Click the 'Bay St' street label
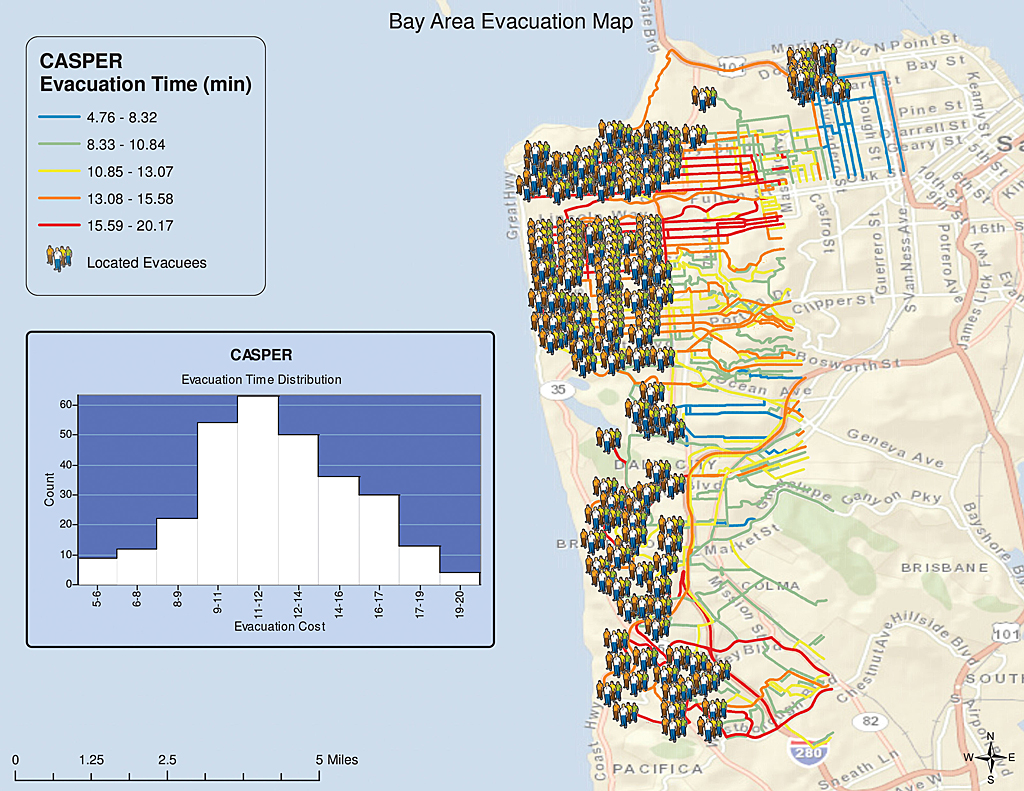Screen dimensions: 1024x791 pyautogui.click(x=936, y=63)
